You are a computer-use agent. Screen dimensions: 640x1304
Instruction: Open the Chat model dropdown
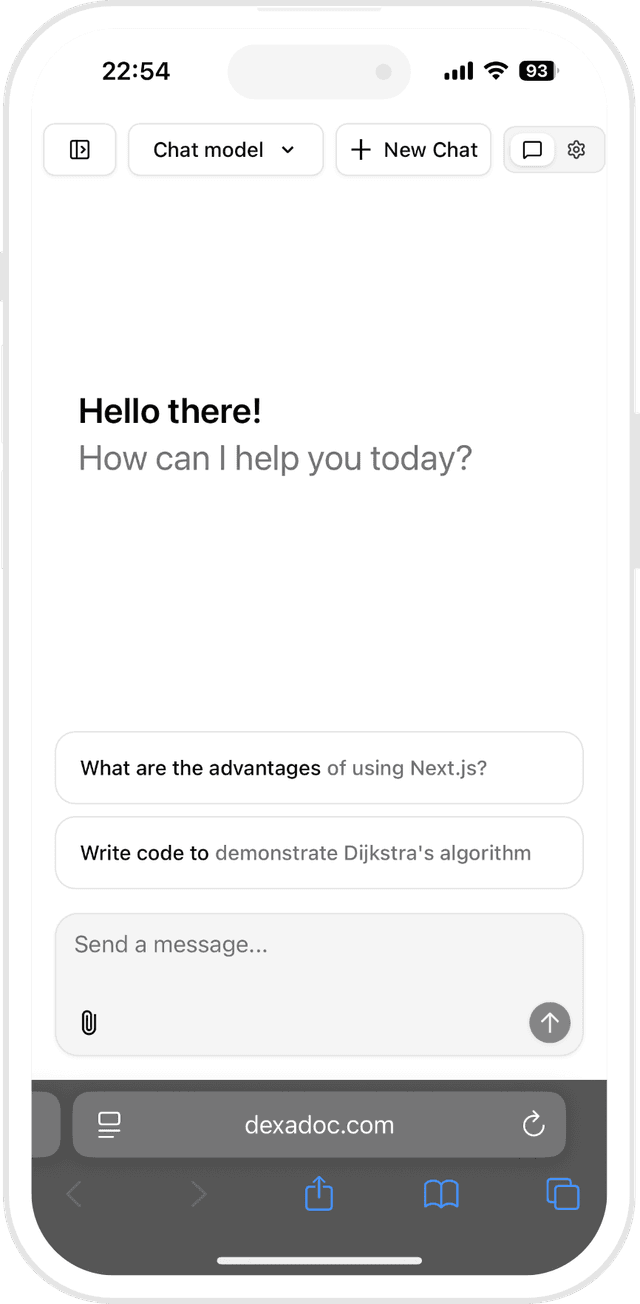[225, 150]
